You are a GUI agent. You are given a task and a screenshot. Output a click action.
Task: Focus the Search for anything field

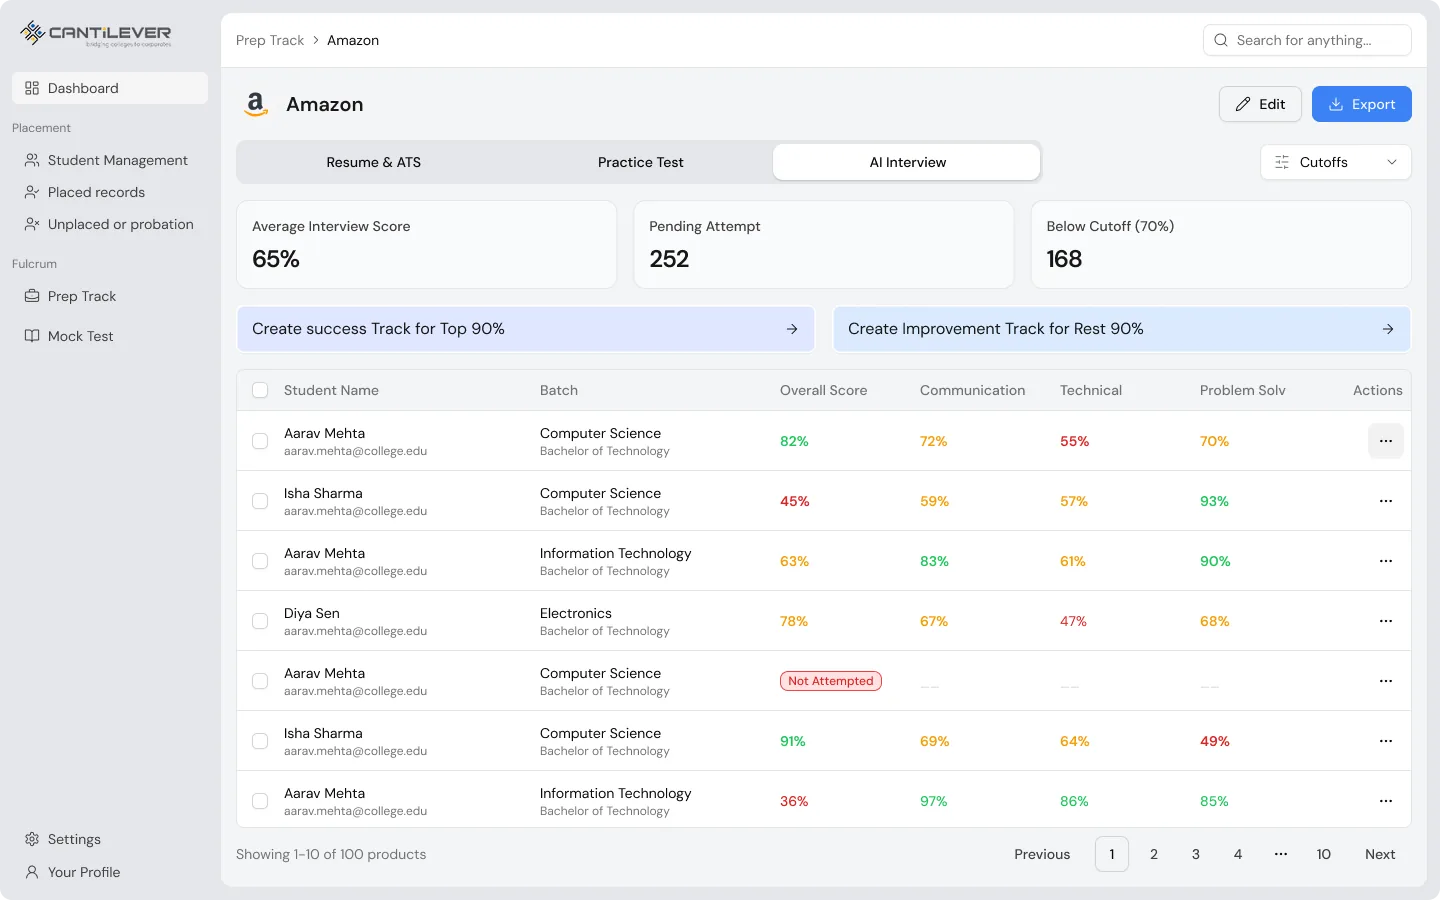coord(1307,40)
